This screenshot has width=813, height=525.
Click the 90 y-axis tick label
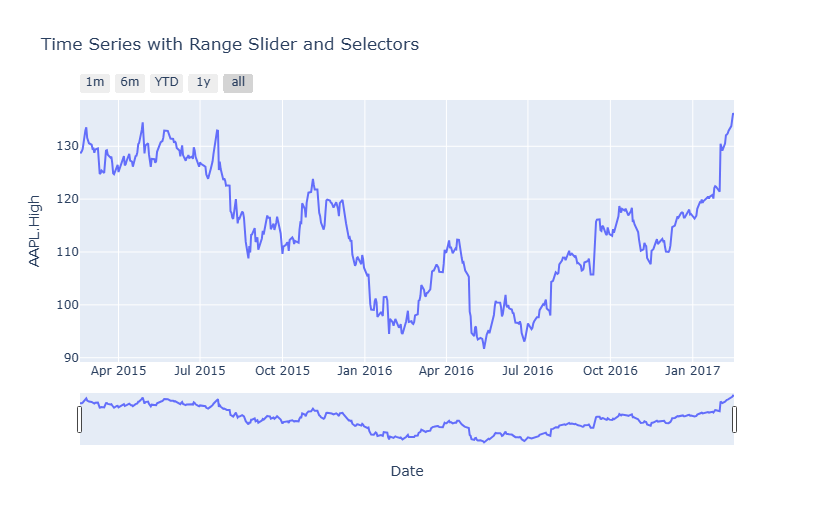click(70, 358)
